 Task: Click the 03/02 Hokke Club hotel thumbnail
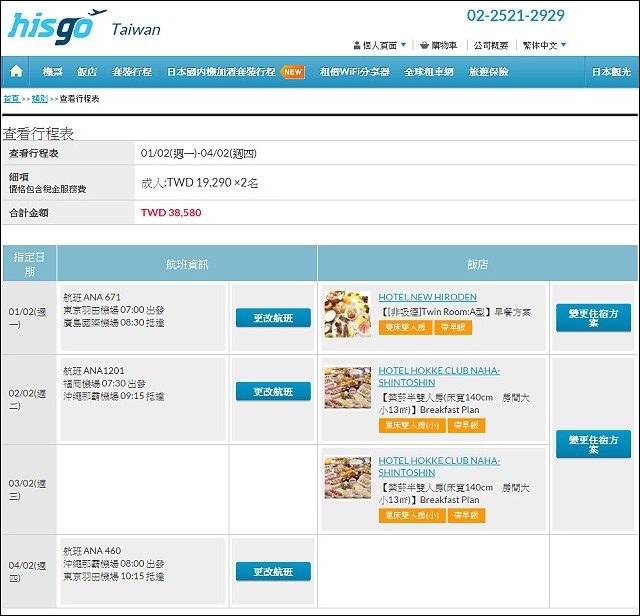point(348,478)
